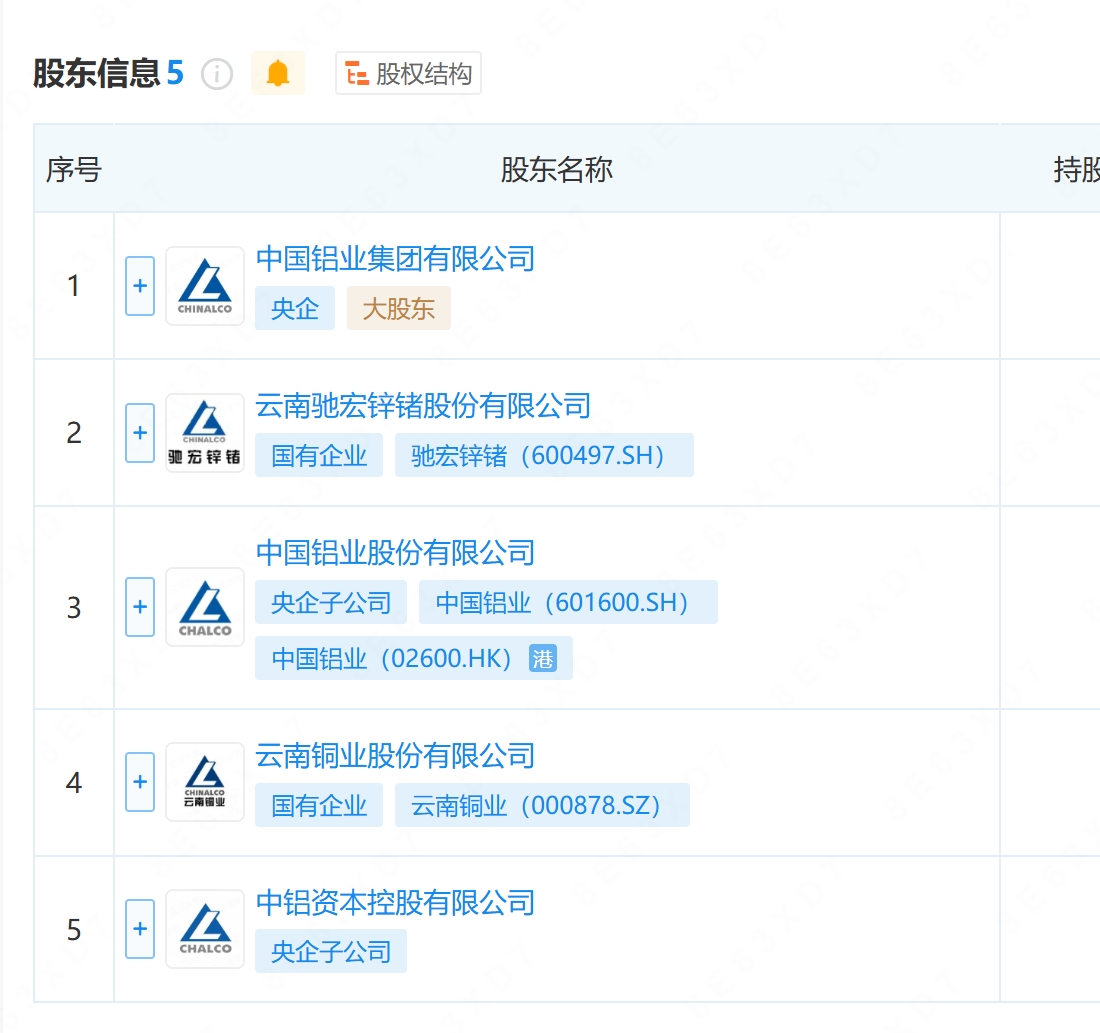Click the 驰宏锌锗（600497.SH）stock tag
The width and height of the screenshot is (1100, 1033).
tap(544, 456)
